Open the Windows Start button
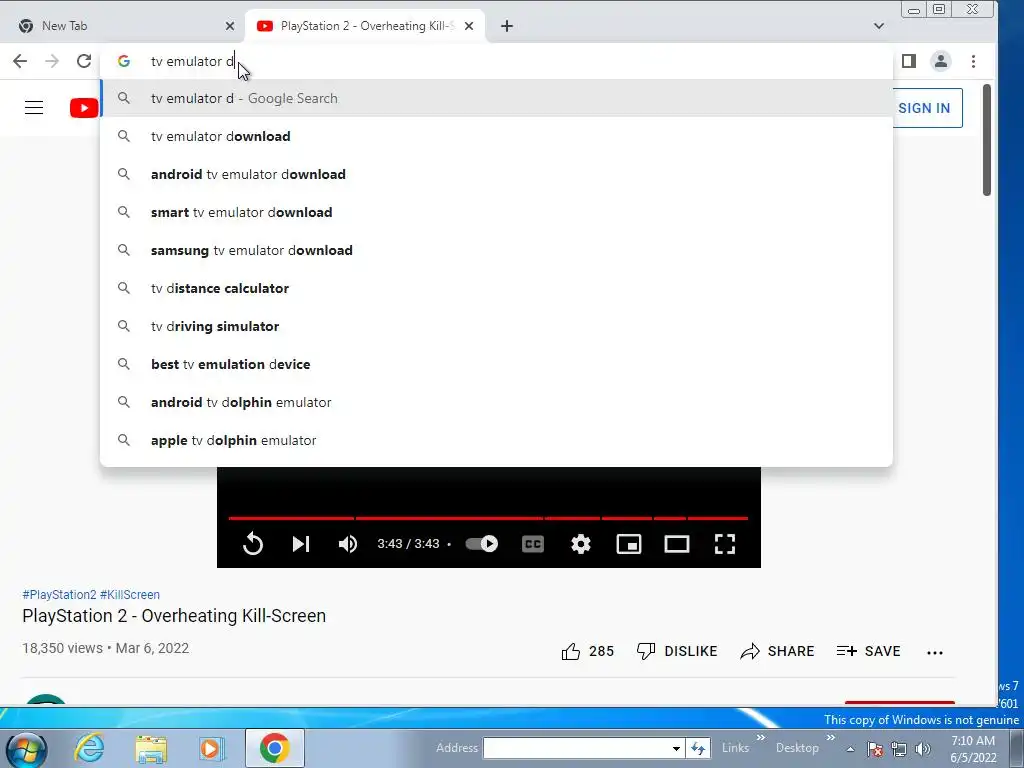The image size is (1024, 768). point(26,749)
